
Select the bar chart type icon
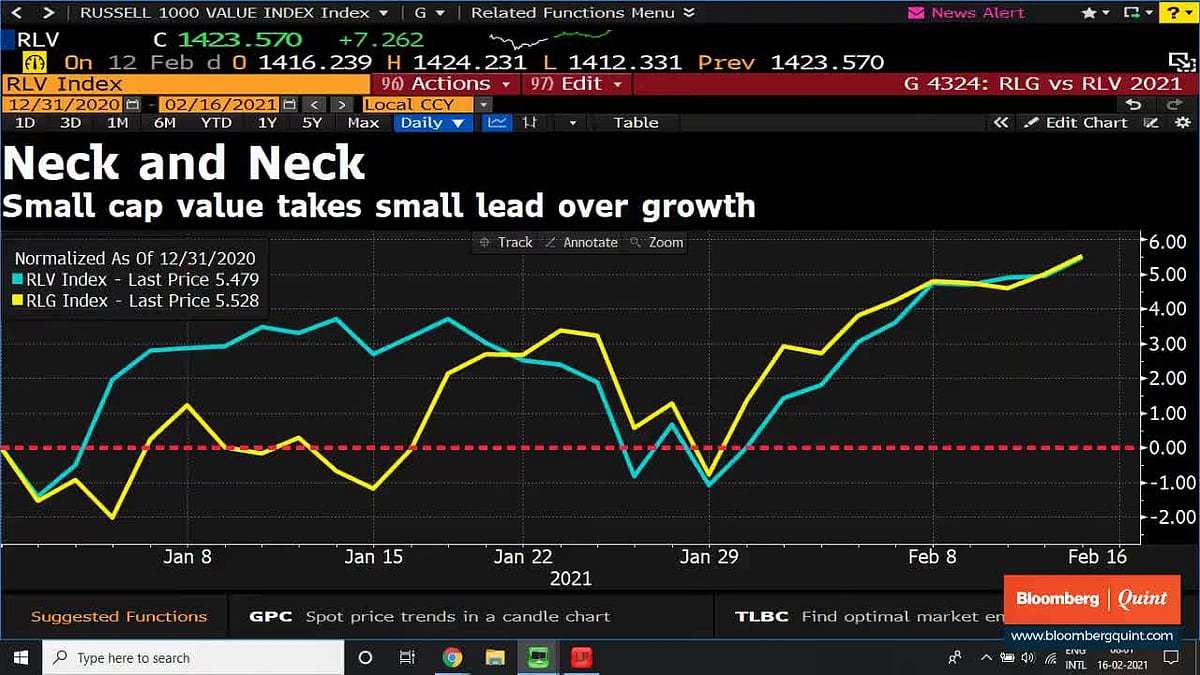click(531, 123)
